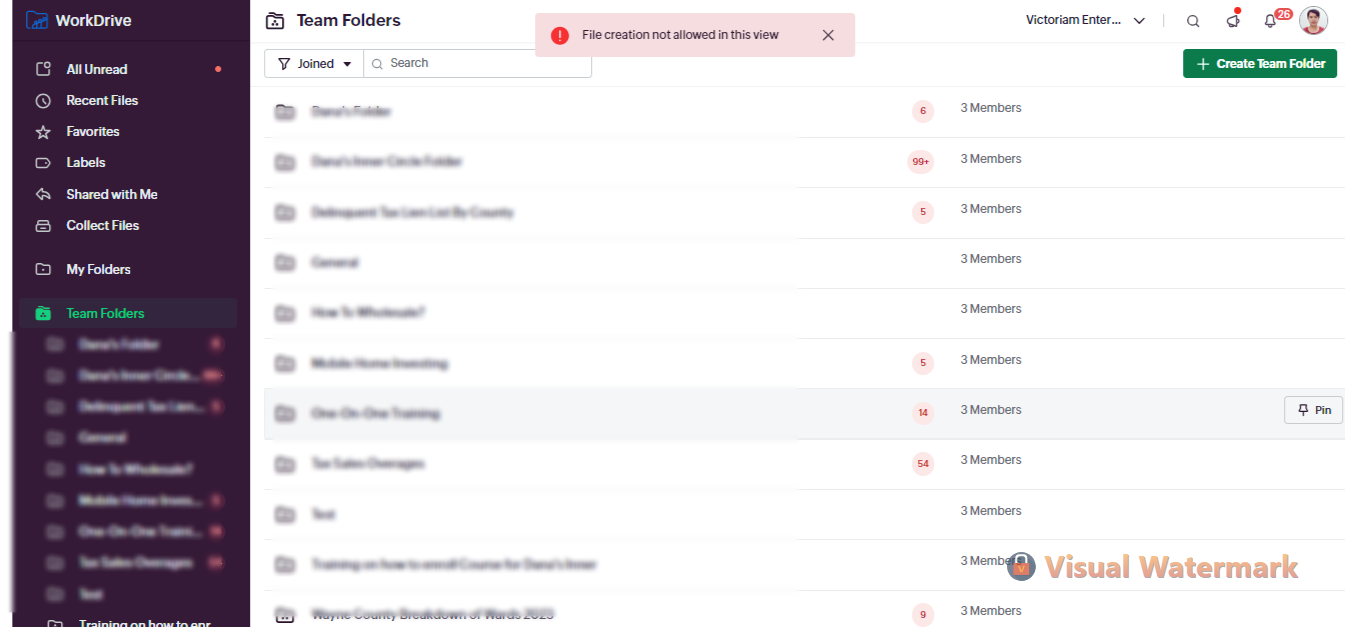
Task: Select Labels in the sidebar
Action: (x=85, y=162)
